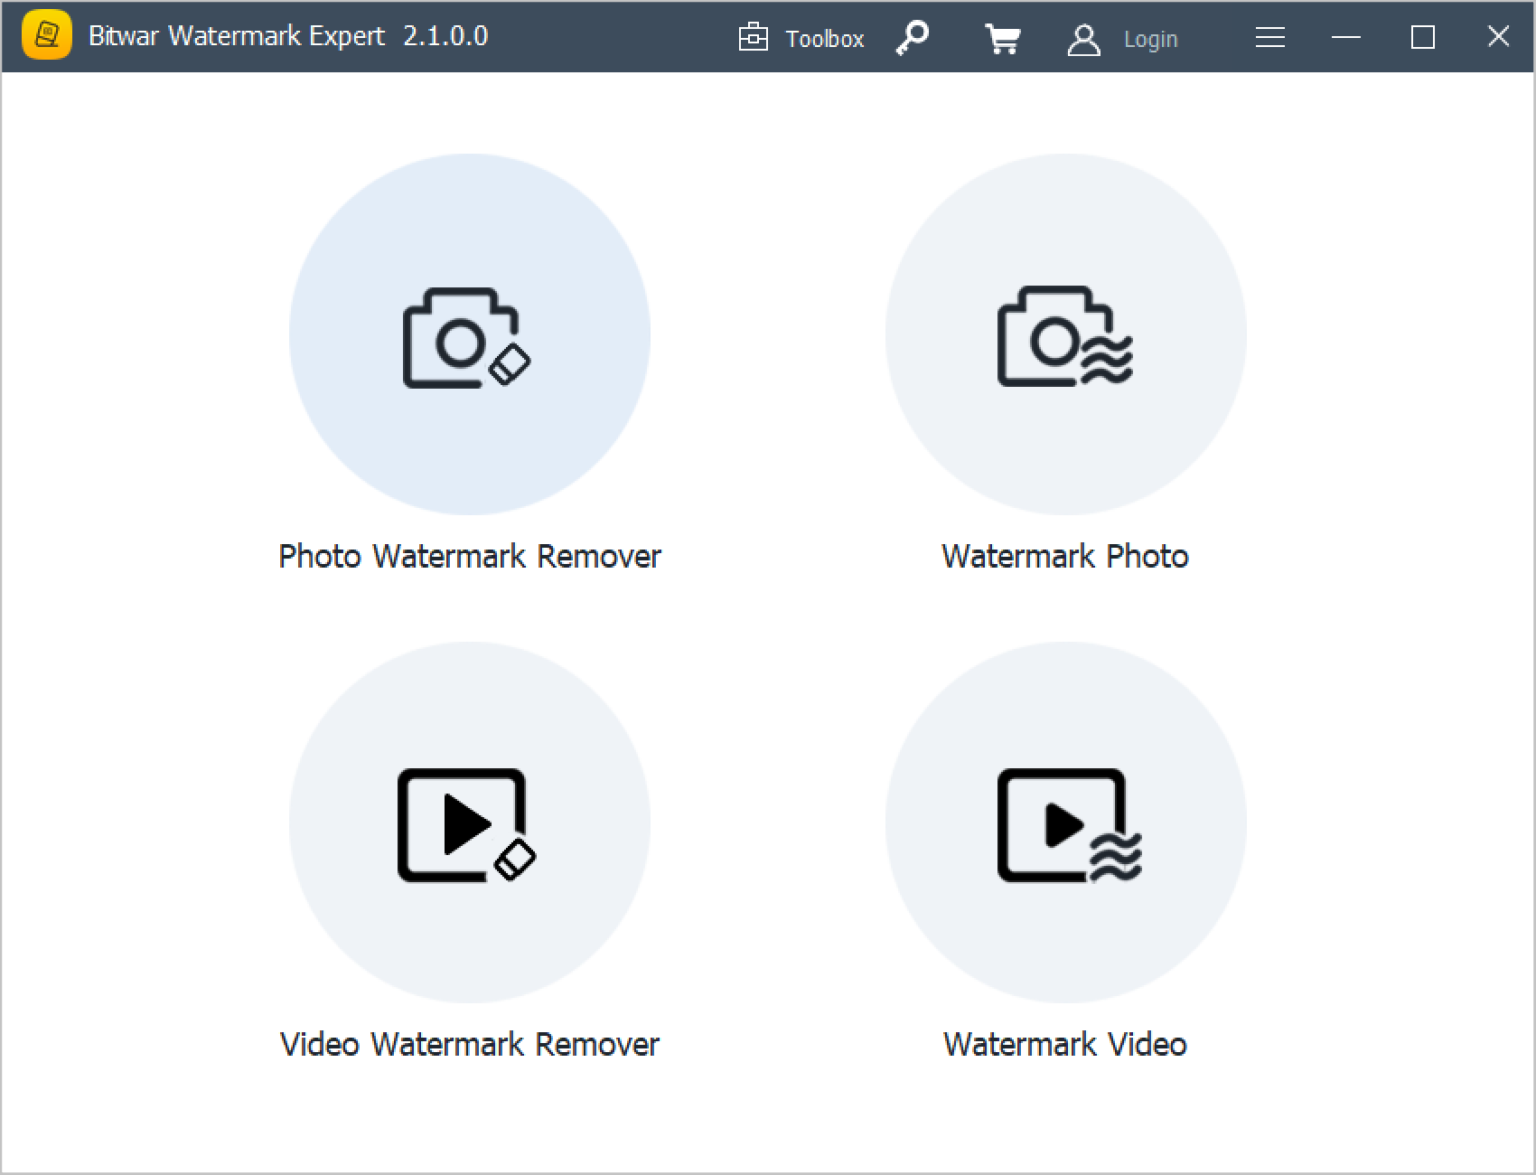Viewport: 1536px width, 1175px height.
Task: Open the Toolbox menu text
Action: click(825, 39)
